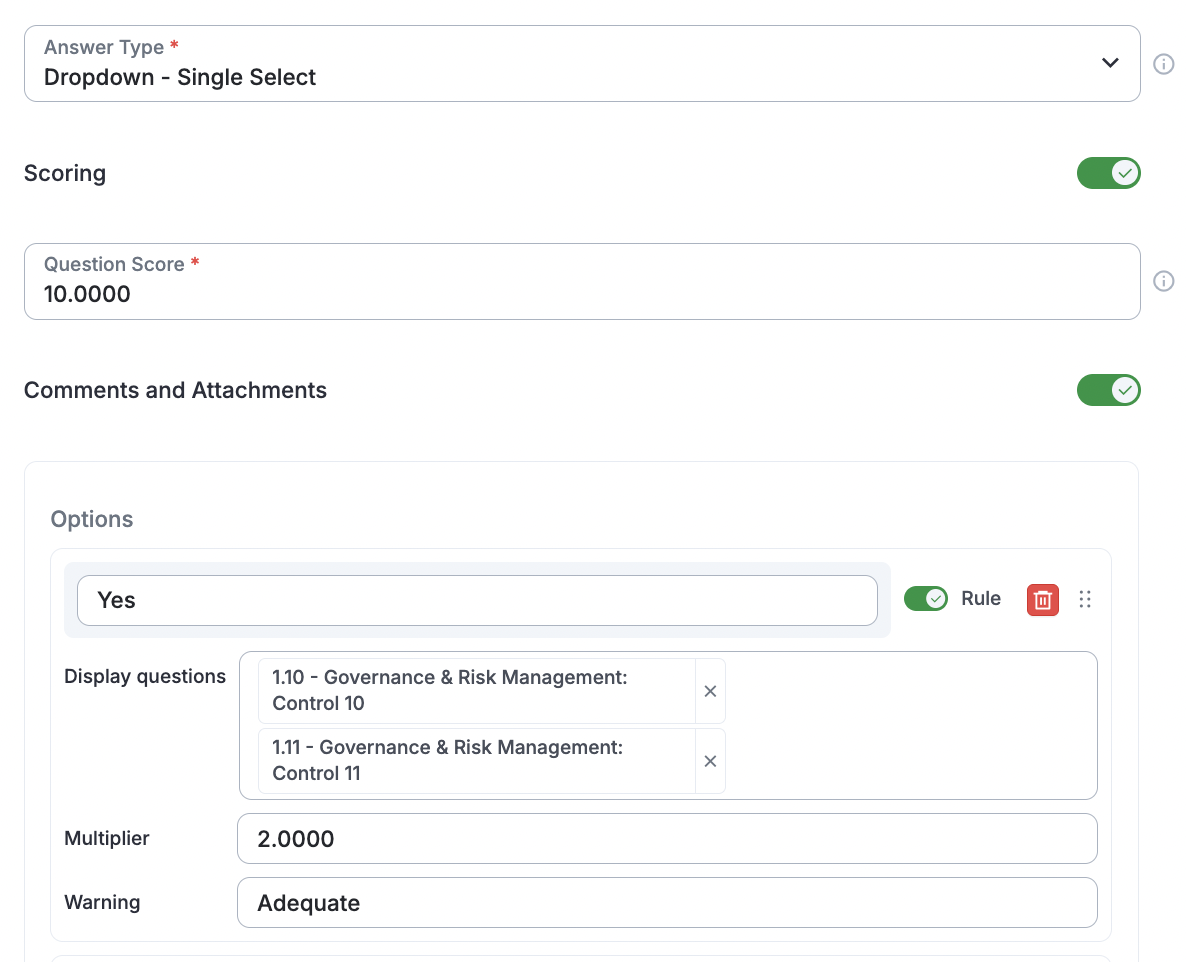
Task: Turn off the Rule toggle
Action: [x=925, y=599]
